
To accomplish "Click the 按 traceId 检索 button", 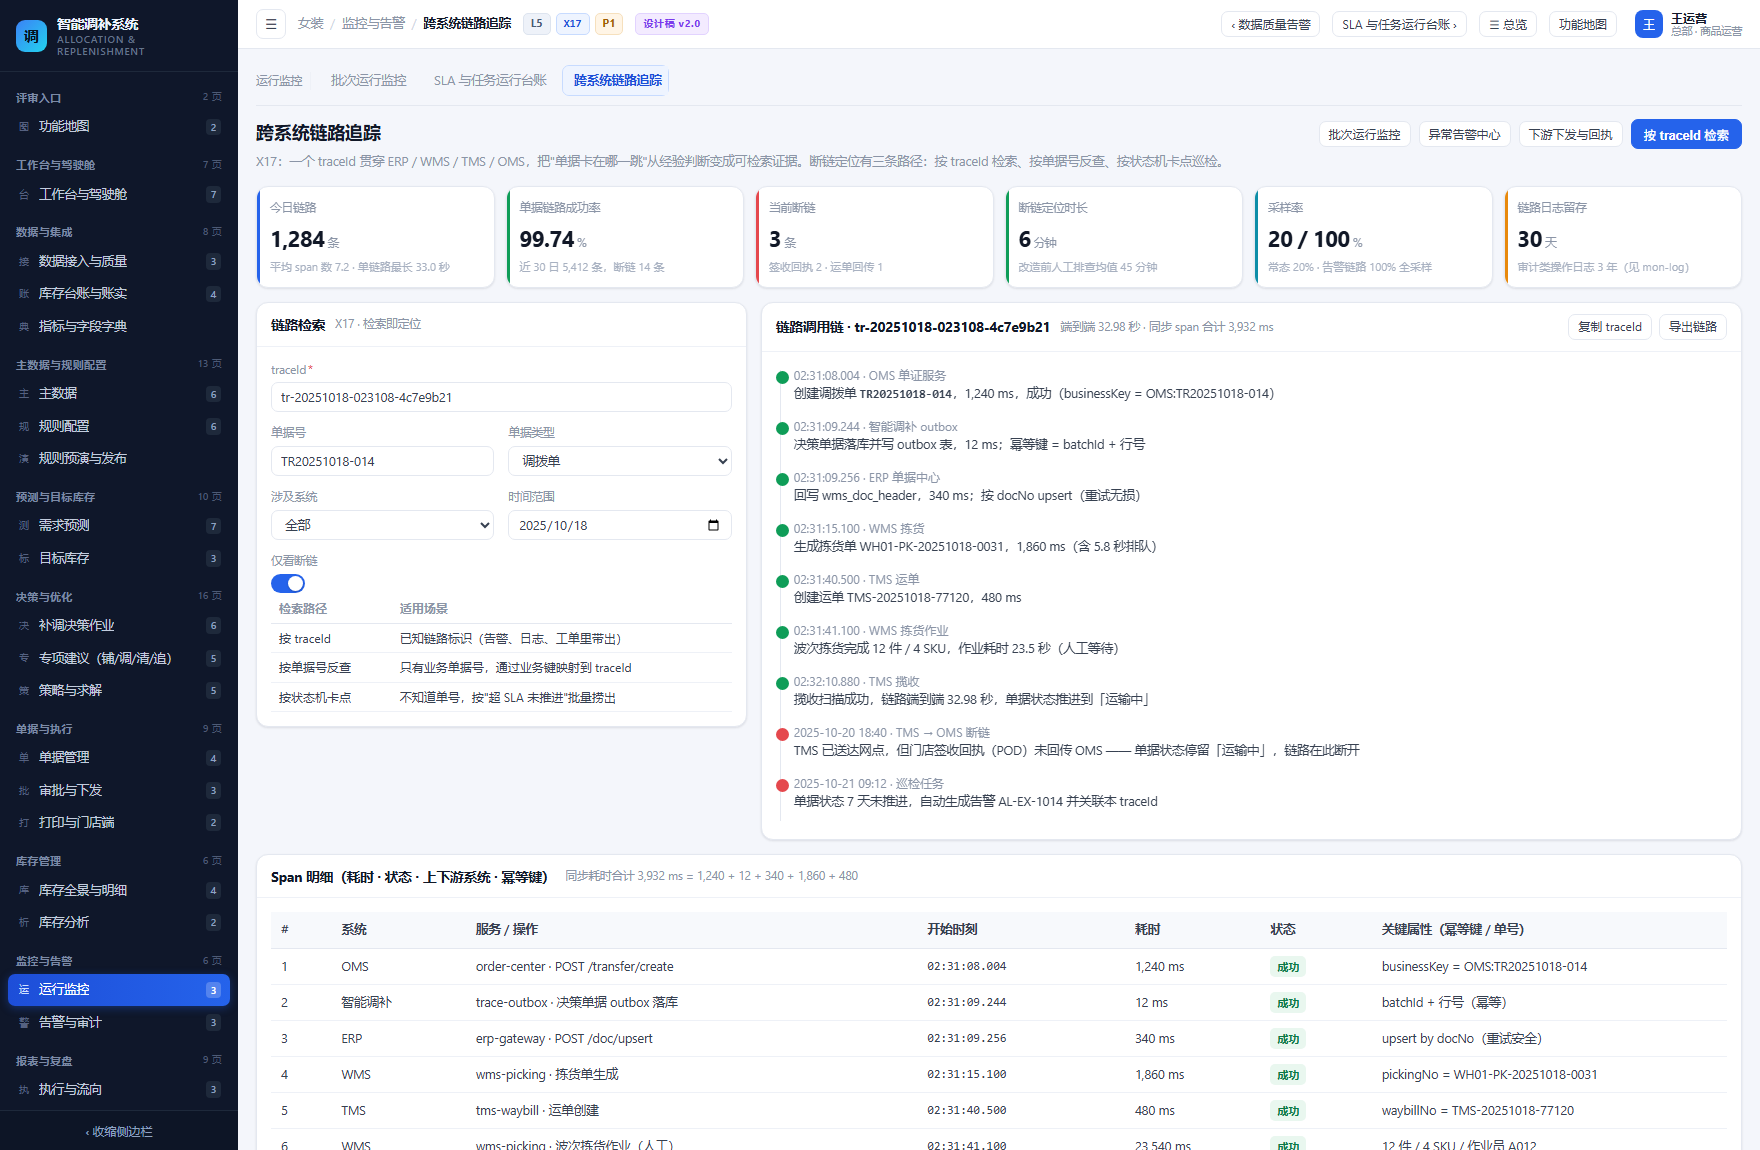I will pos(1686,134).
